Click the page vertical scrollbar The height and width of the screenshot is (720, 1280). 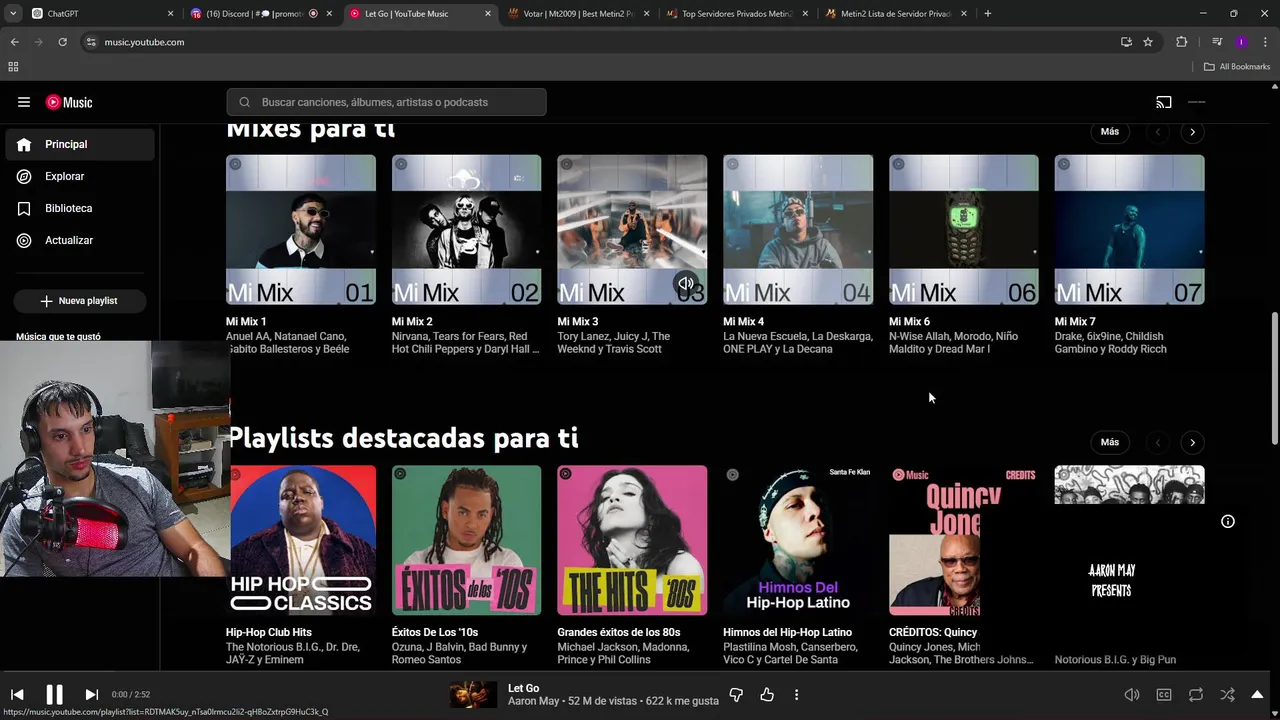coord(1274,380)
